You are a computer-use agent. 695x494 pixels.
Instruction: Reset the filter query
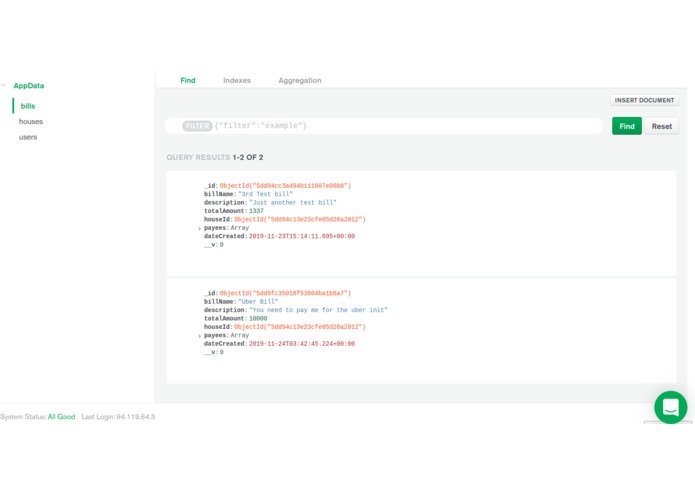click(x=661, y=126)
